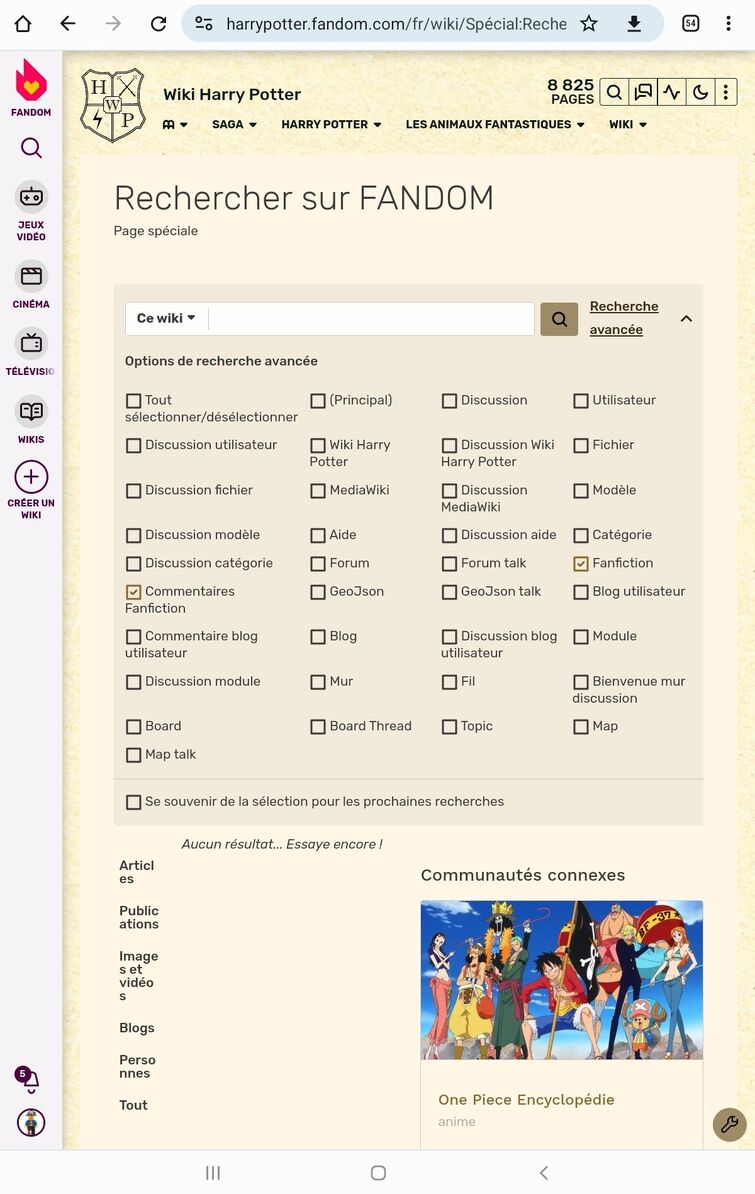Select the Tout results tab
755x1194 pixels.
coord(133,1105)
